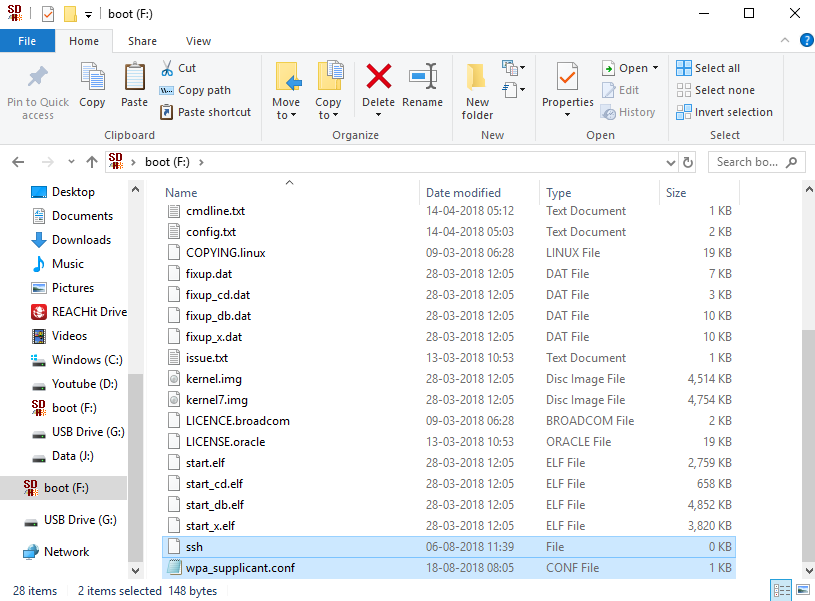Open Downloads in the navigation pane

[81, 240]
